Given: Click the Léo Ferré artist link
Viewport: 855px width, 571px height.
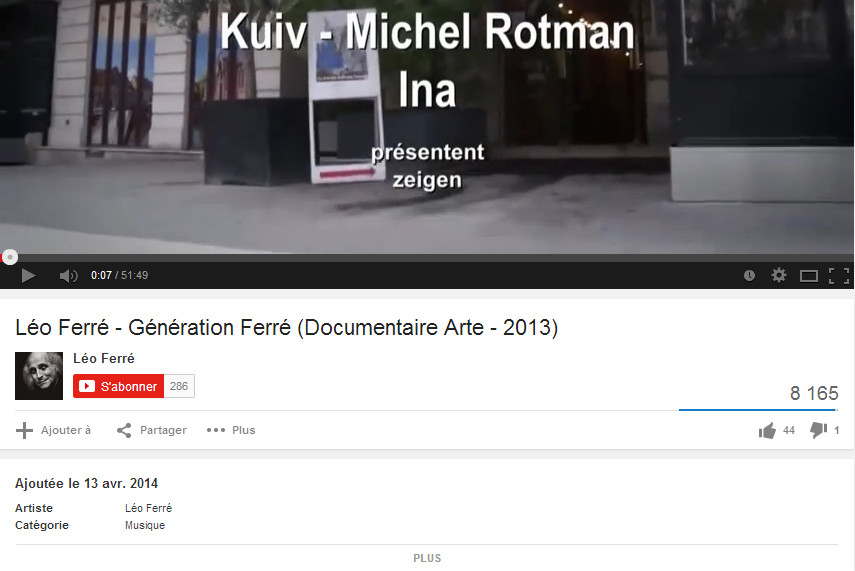Looking at the screenshot, I should click(x=148, y=508).
